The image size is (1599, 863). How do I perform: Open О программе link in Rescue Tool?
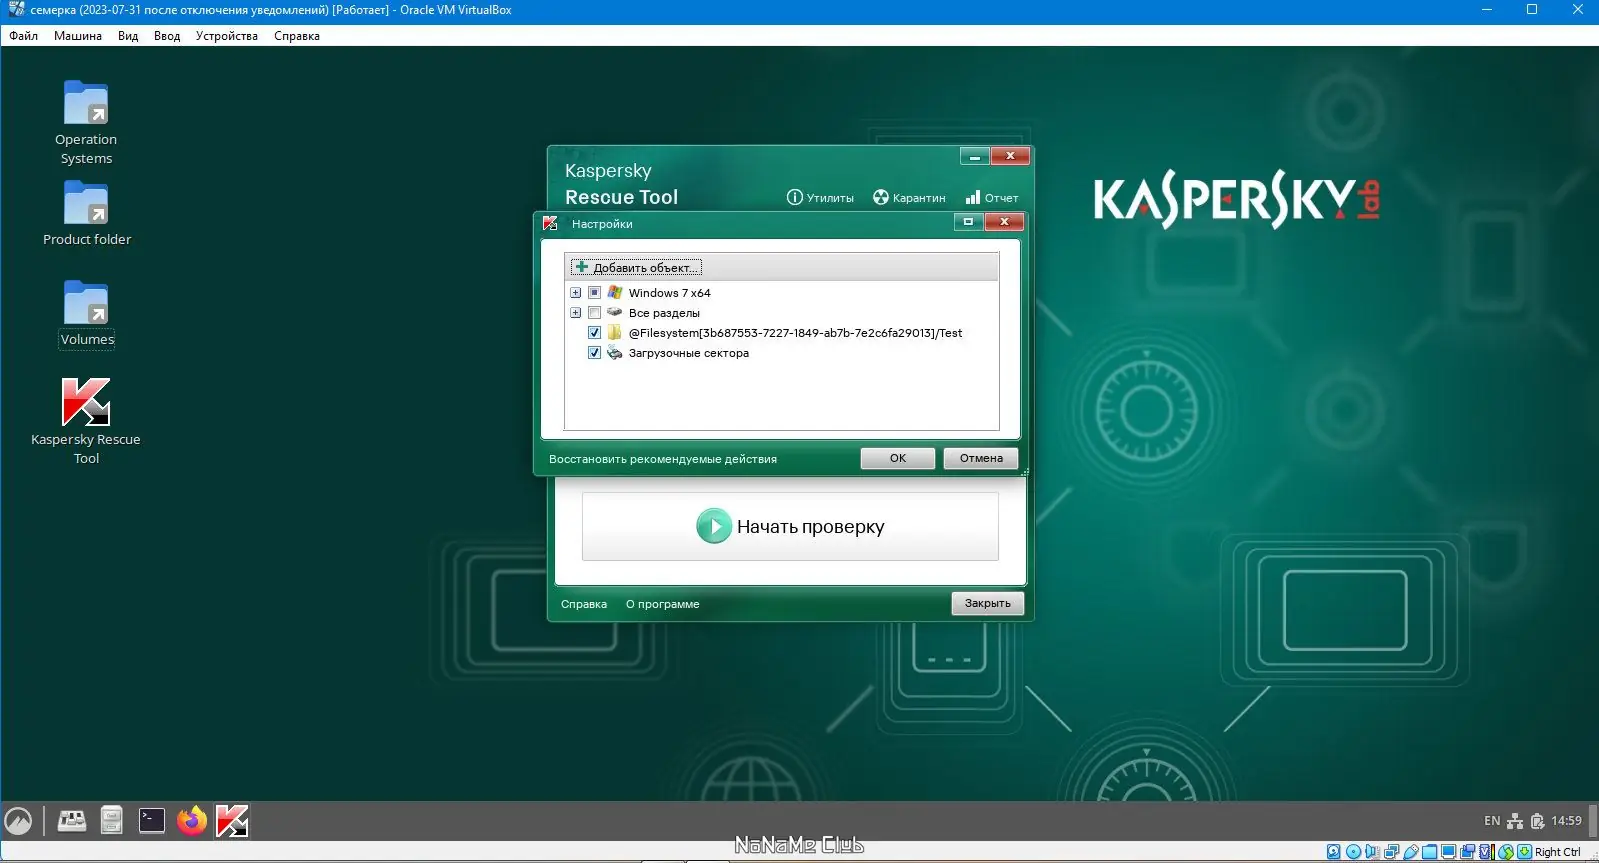[663, 604]
